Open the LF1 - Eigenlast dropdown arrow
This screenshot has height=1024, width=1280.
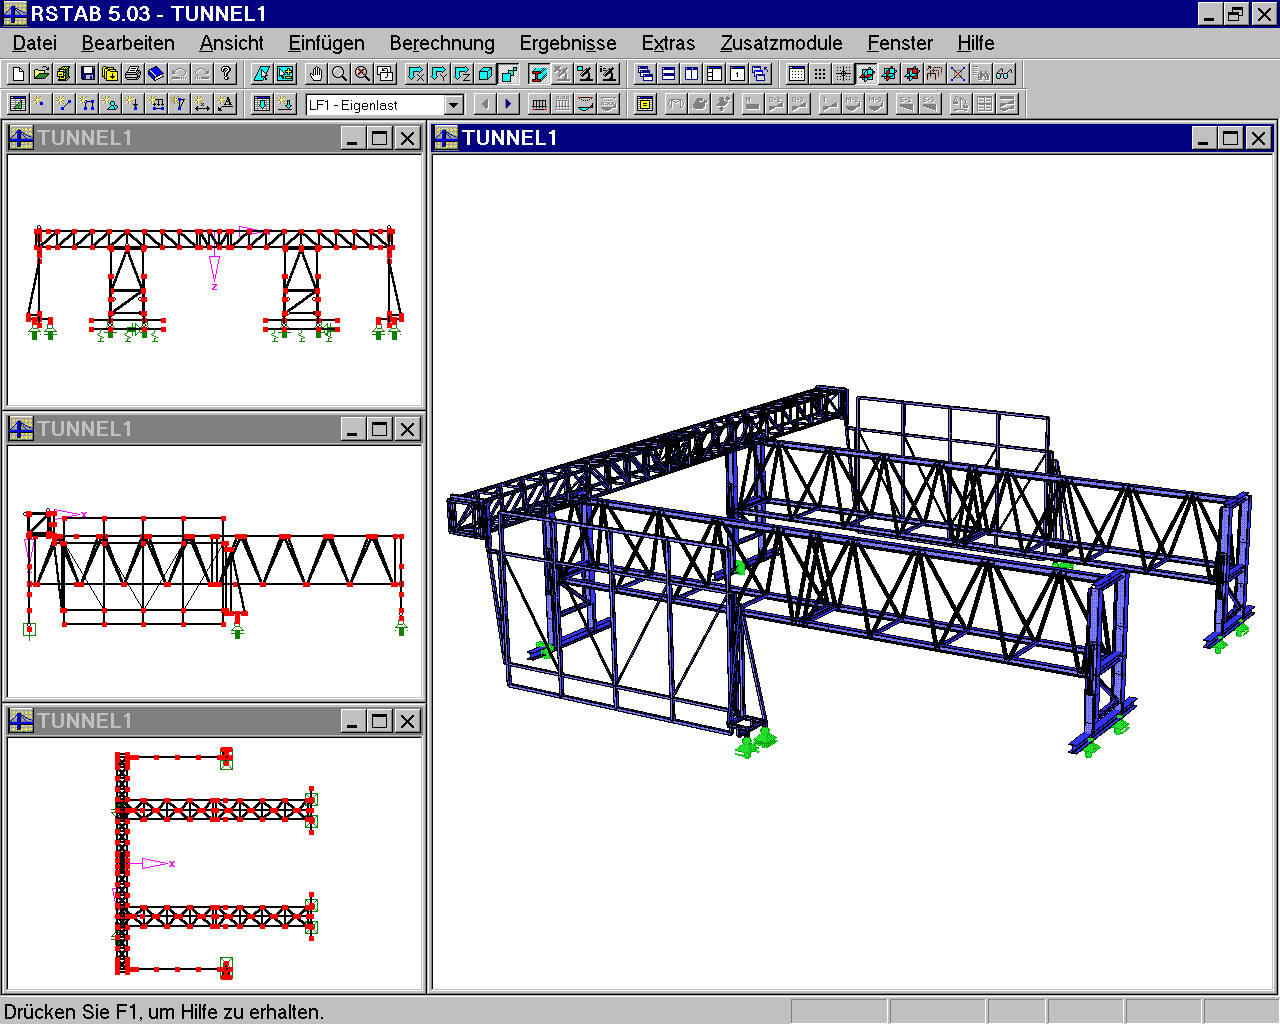[453, 104]
